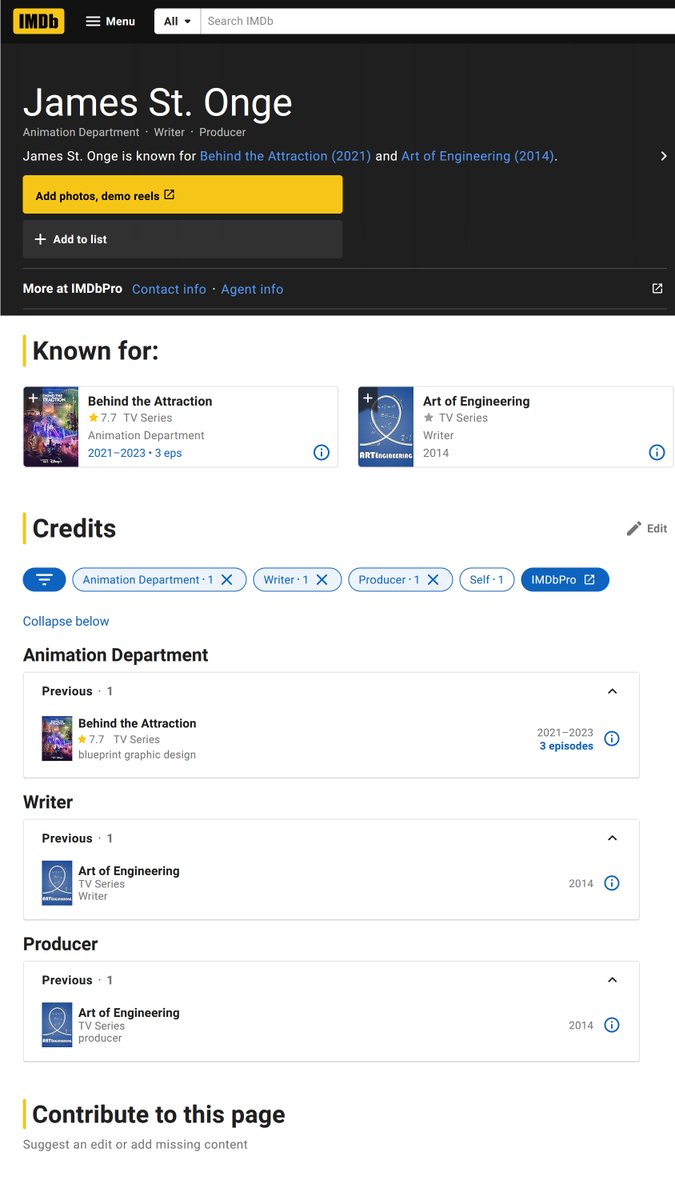
Task: Open Art of Engineering title in Known for
Action: coord(476,401)
